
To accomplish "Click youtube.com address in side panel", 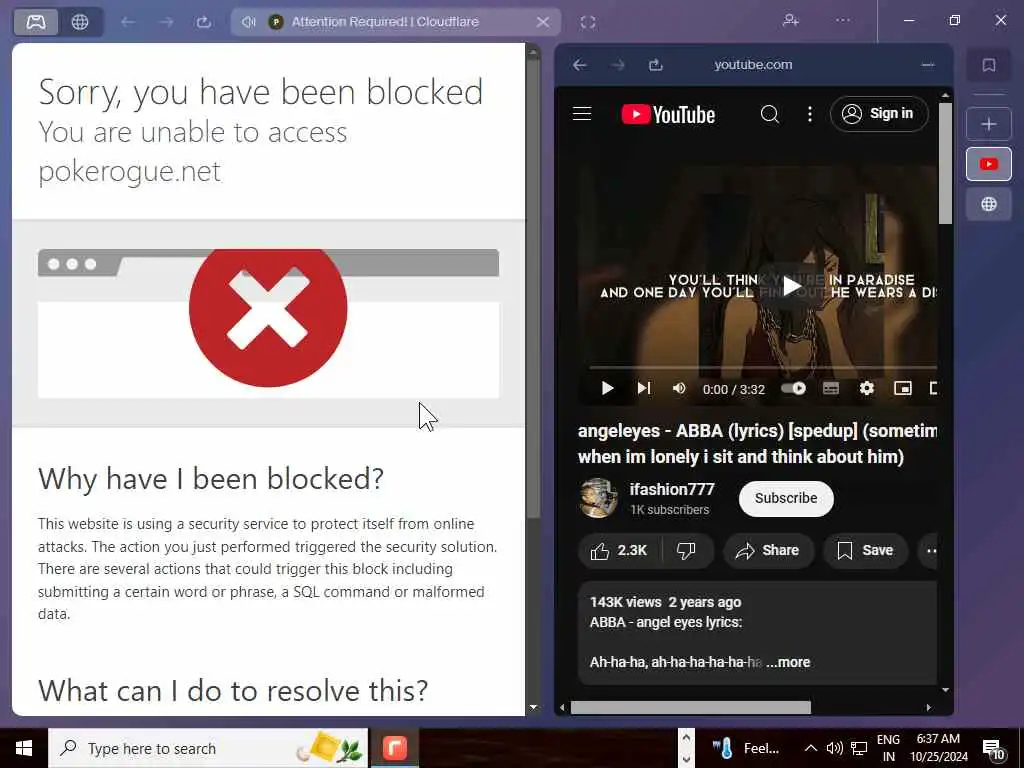I will 753,65.
